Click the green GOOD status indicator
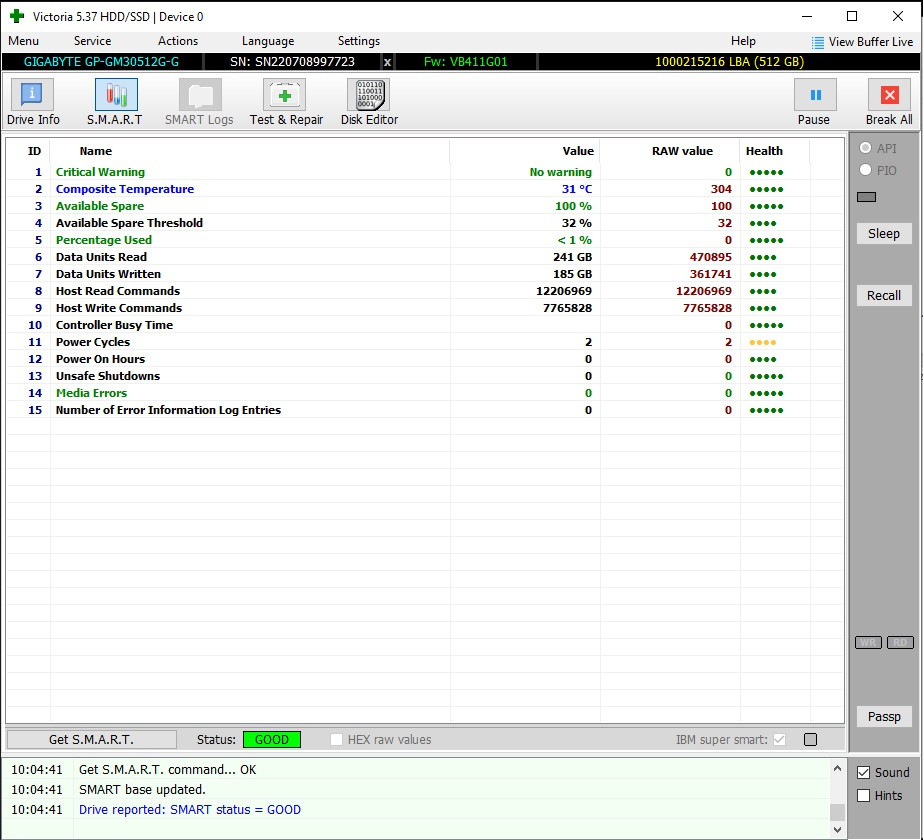Image resolution: width=923 pixels, height=840 pixels. tap(271, 740)
